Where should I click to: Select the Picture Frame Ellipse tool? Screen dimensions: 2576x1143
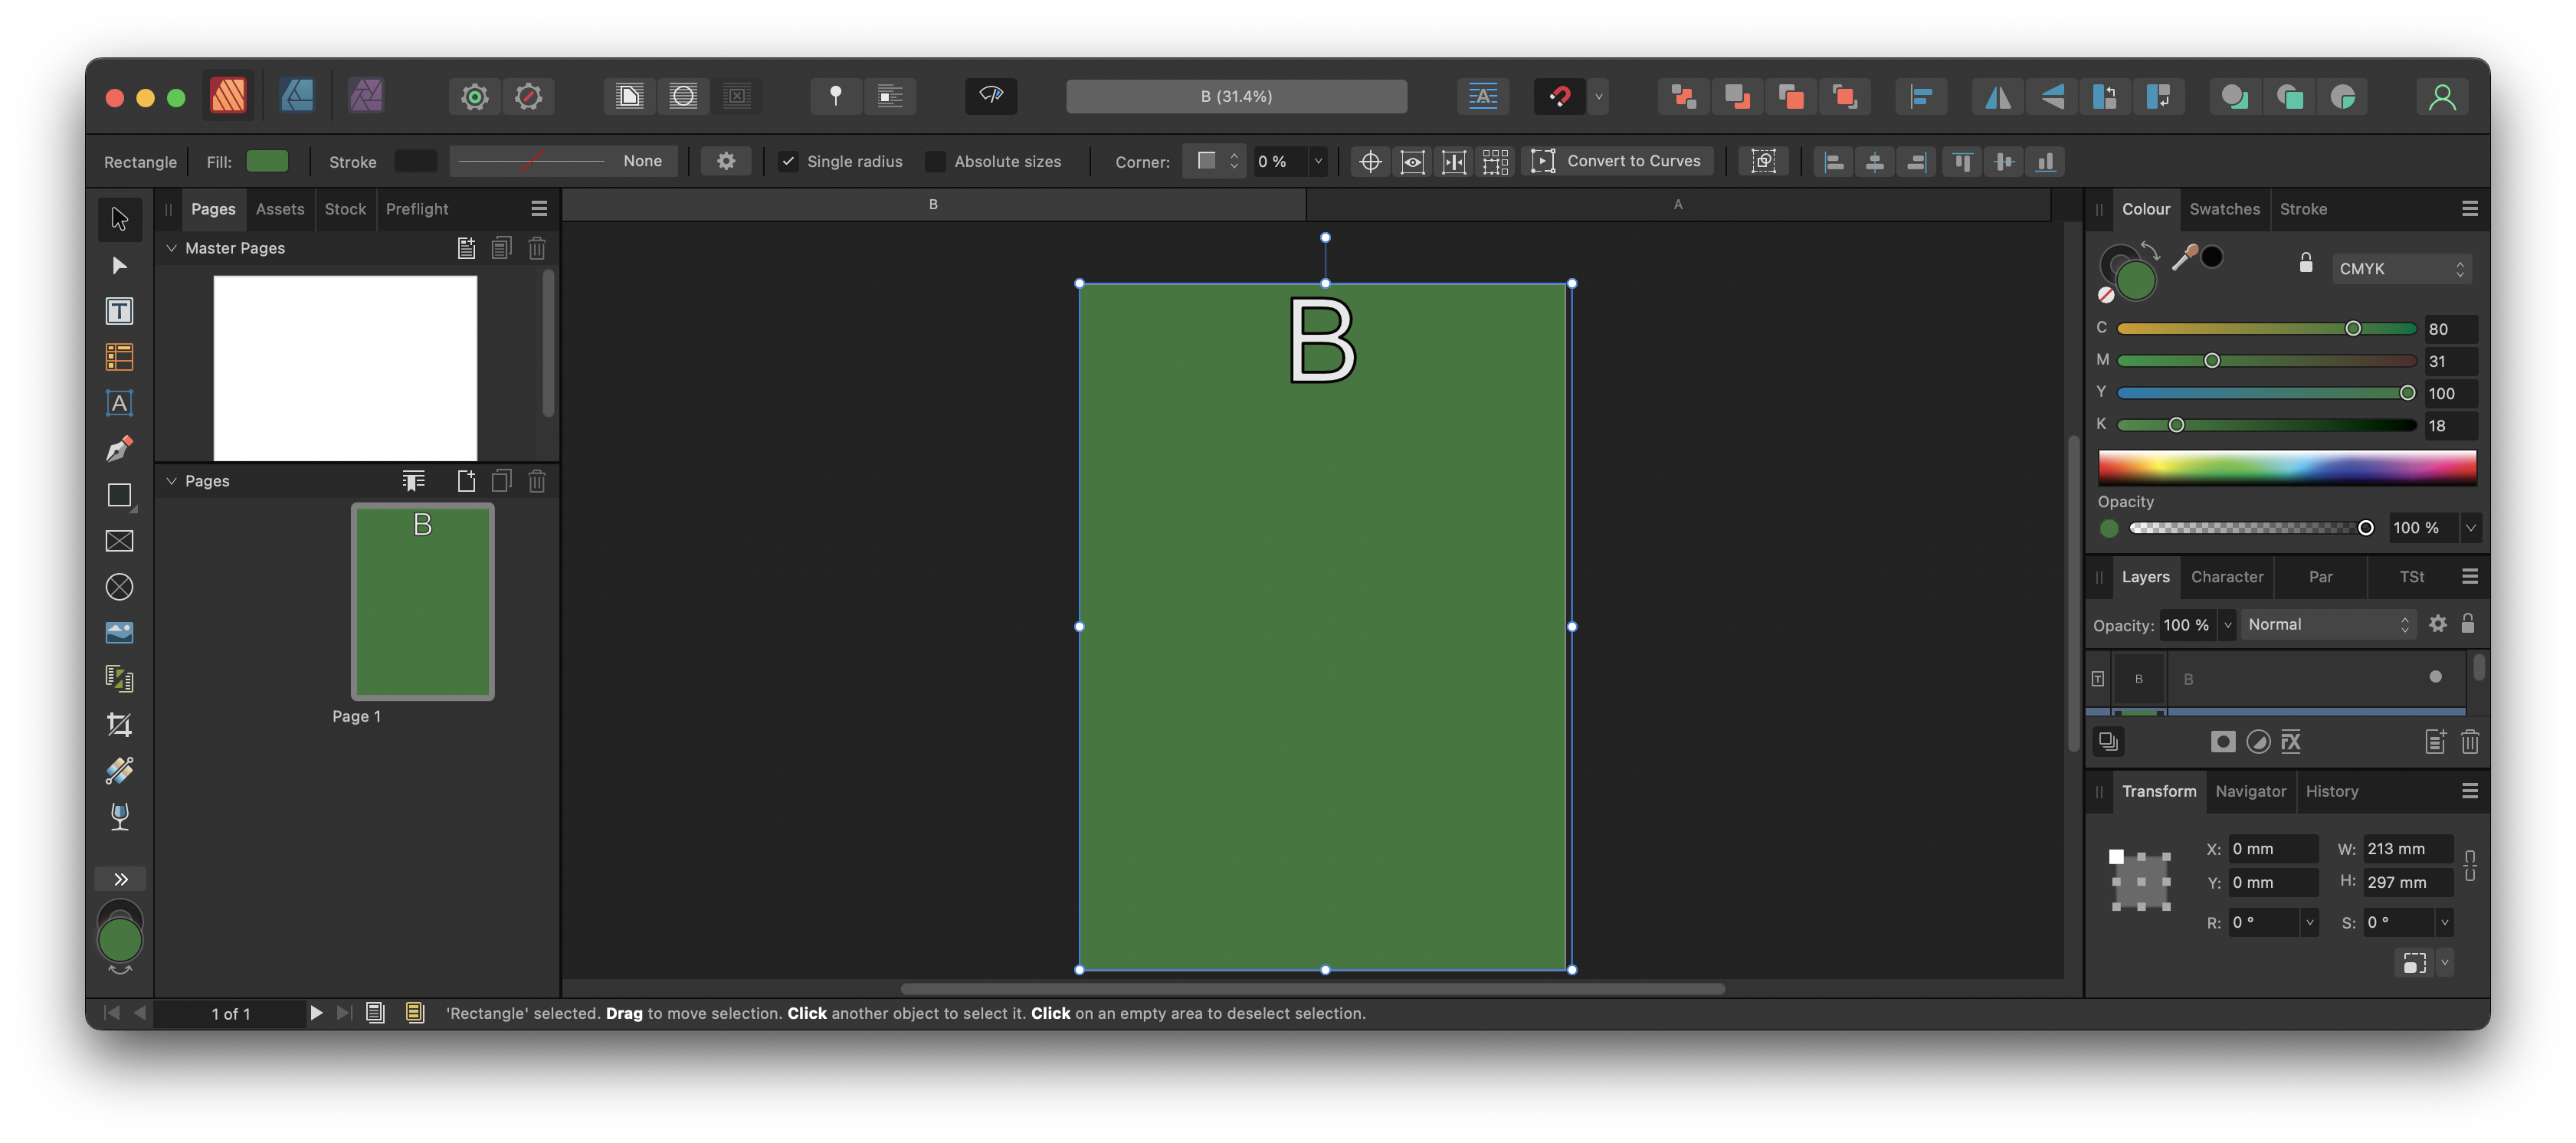pos(119,587)
